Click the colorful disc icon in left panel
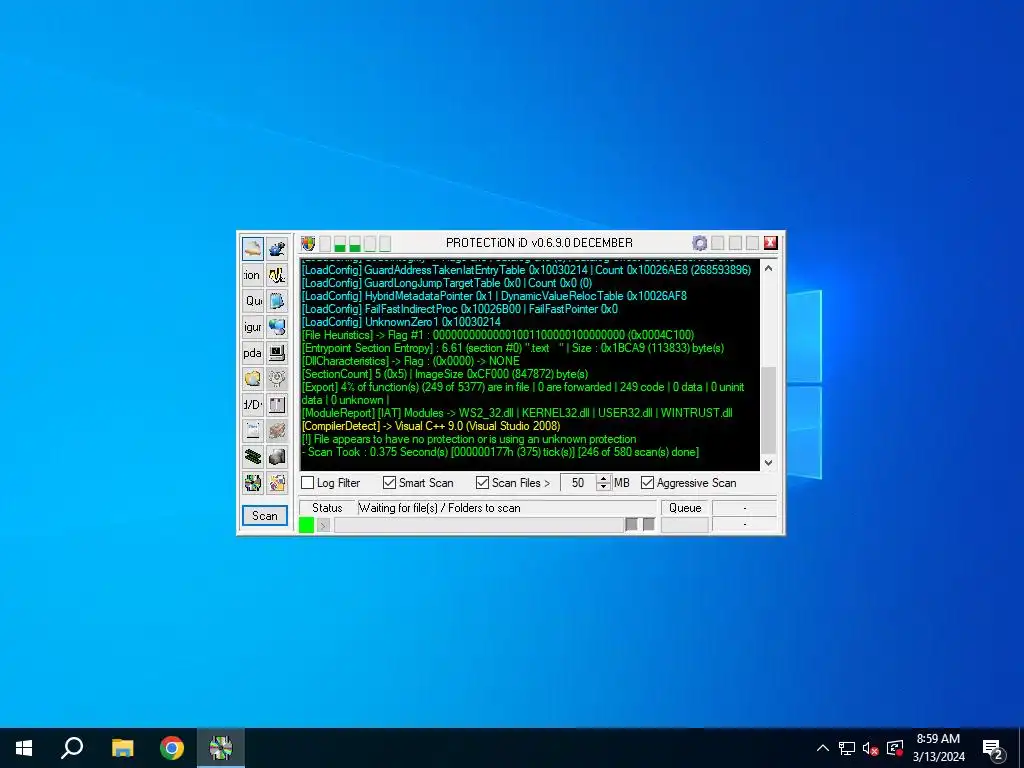The width and height of the screenshot is (1024, 768). (x=253, y=483)
